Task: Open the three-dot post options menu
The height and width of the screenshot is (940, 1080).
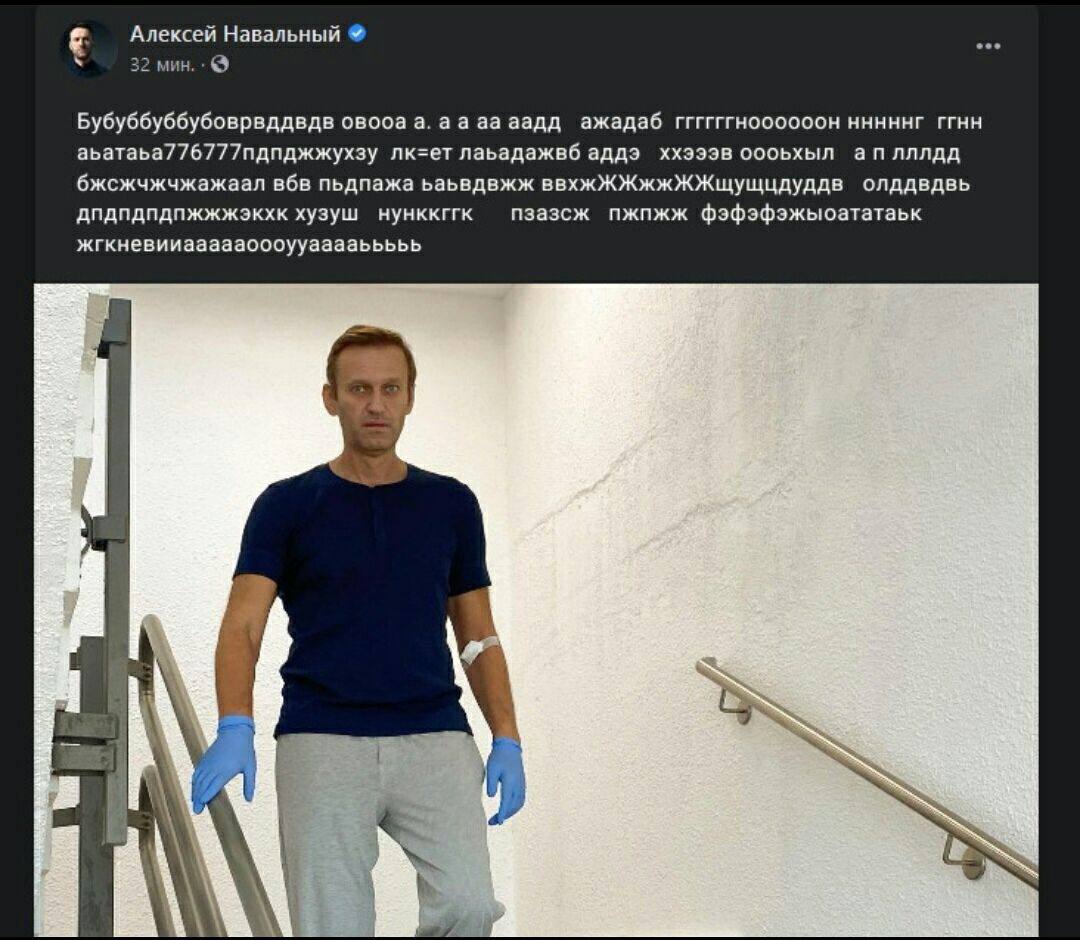Action: pos(988,46)
